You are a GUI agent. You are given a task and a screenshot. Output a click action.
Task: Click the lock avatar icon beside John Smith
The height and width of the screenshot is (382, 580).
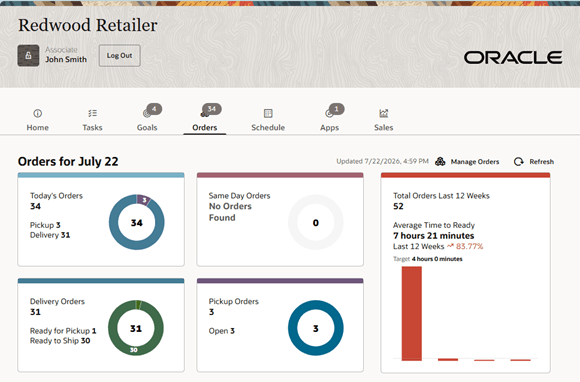pyautogui.click(x=28, y=56)
